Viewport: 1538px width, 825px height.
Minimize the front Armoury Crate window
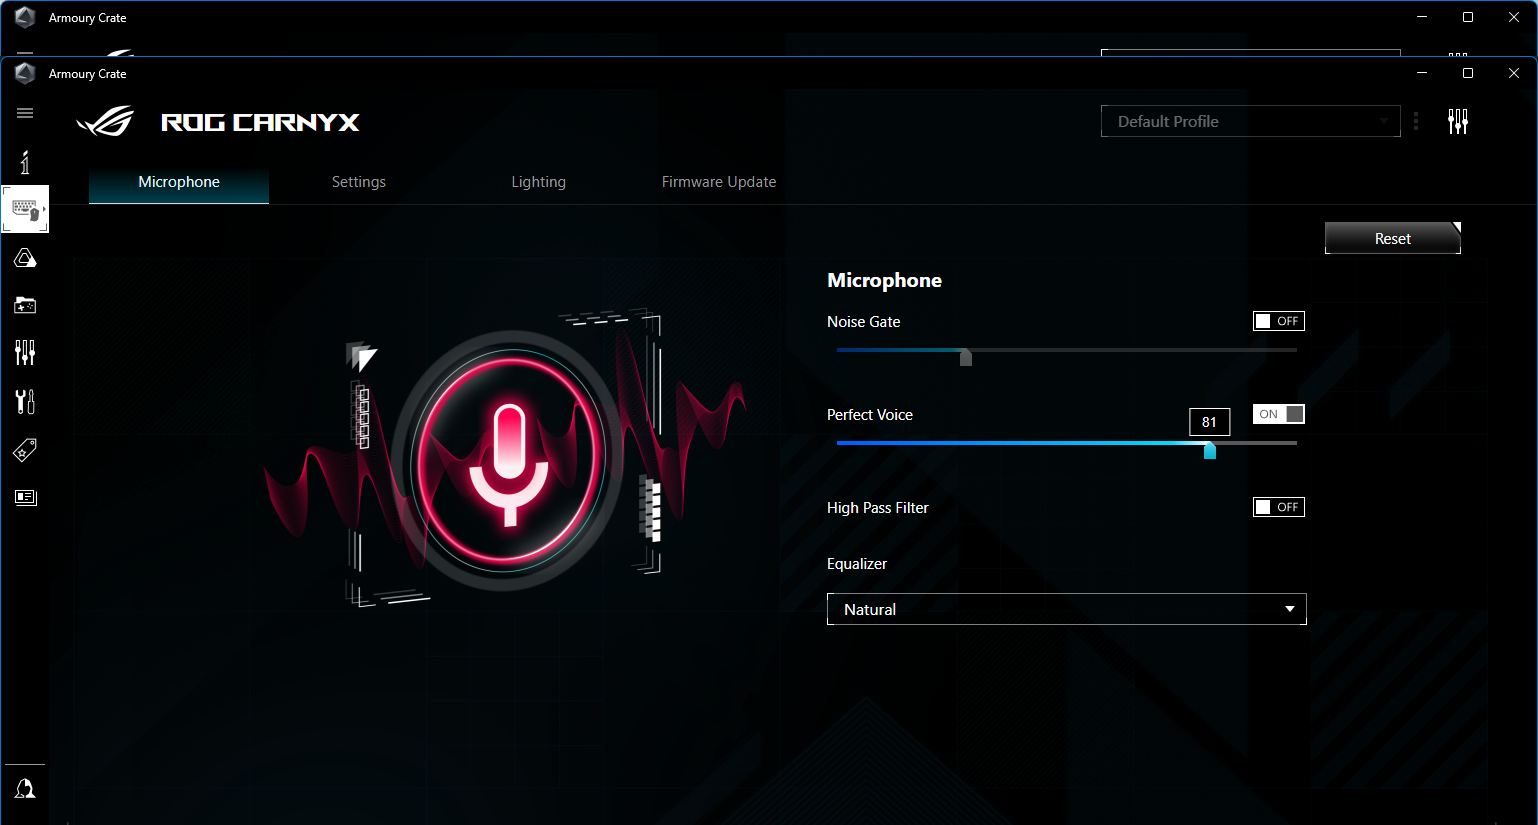coord(1422,73)
